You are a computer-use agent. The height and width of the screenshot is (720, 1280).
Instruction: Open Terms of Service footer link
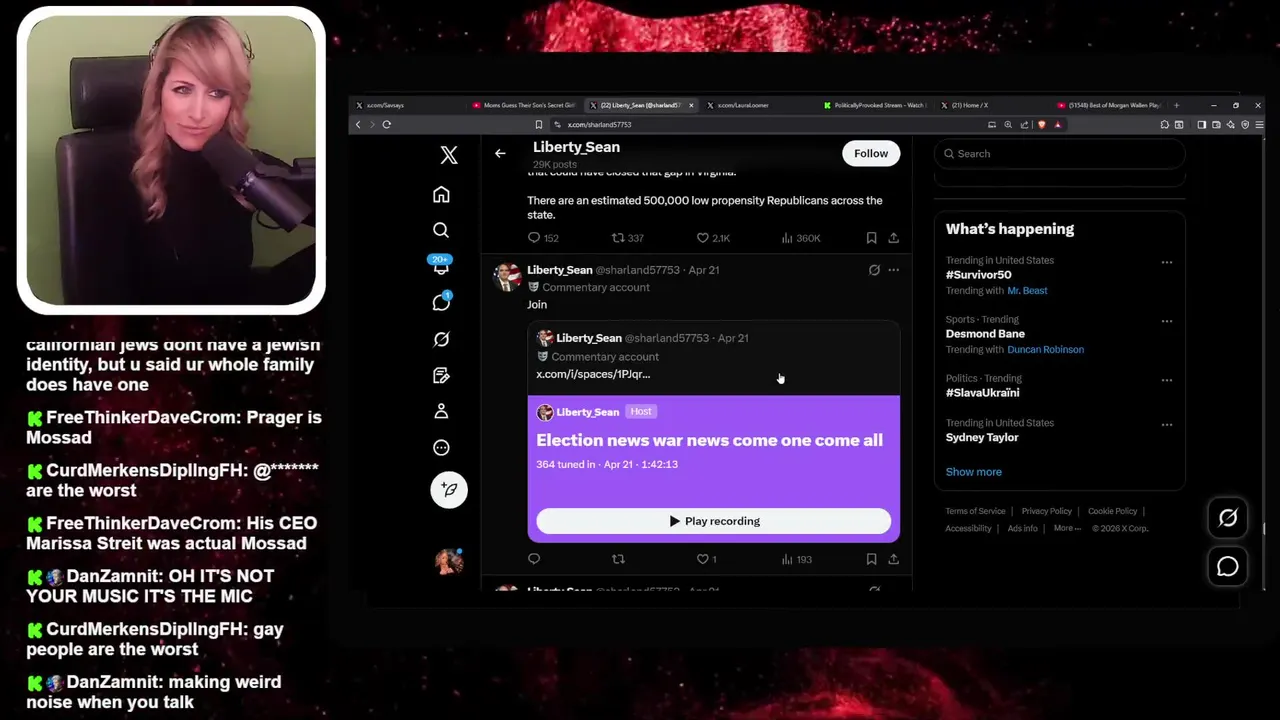(x=975, y=511)
